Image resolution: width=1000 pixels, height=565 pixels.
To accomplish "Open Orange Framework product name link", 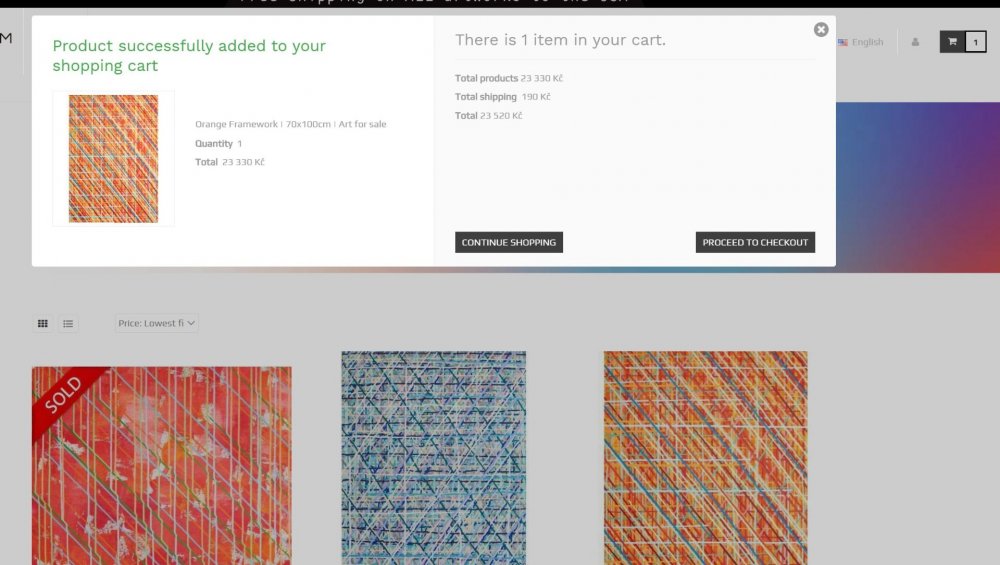I will click(291, 124).
